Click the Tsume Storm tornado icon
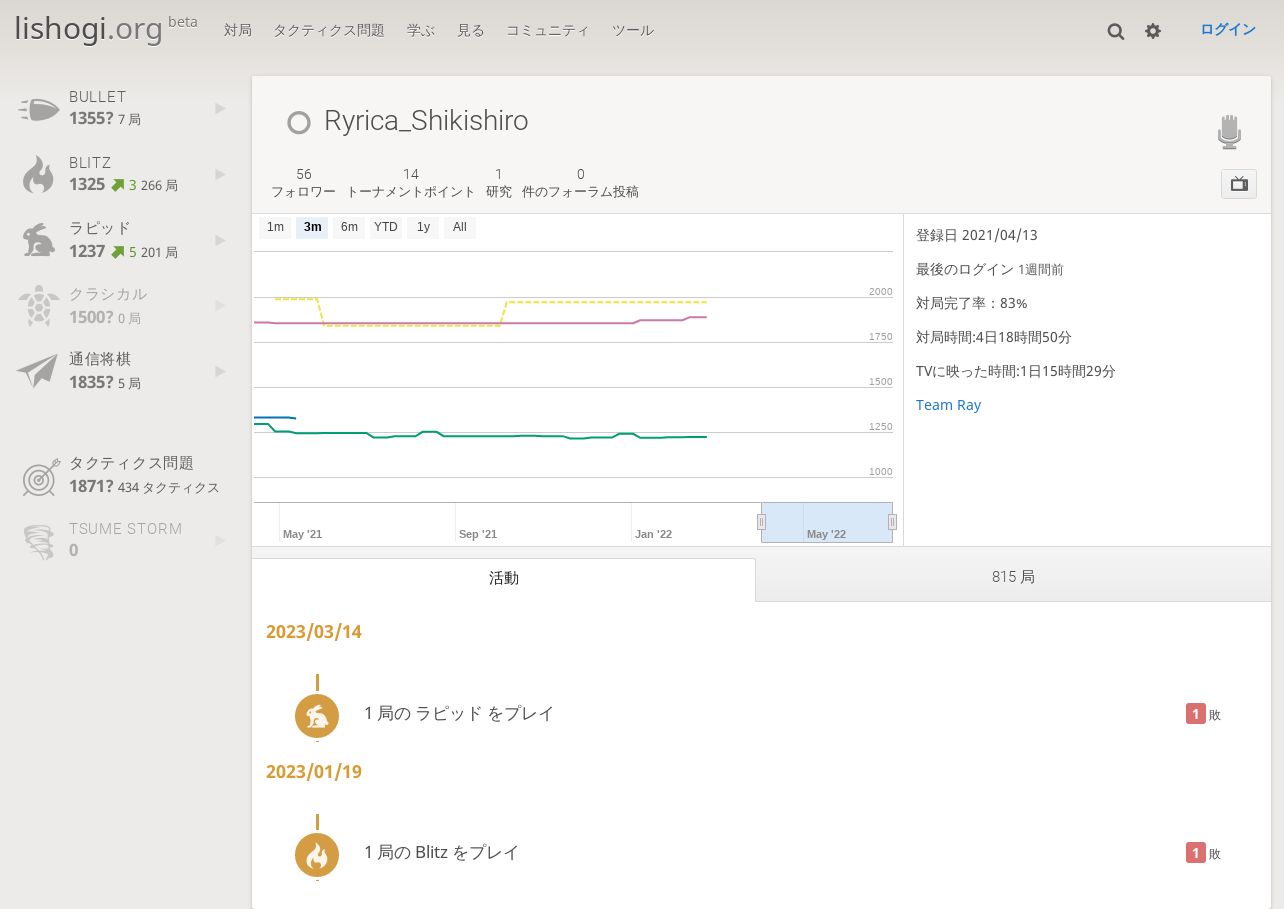Image resolution: width=1284 pixels, height=909 pixels. click(38, 541)
